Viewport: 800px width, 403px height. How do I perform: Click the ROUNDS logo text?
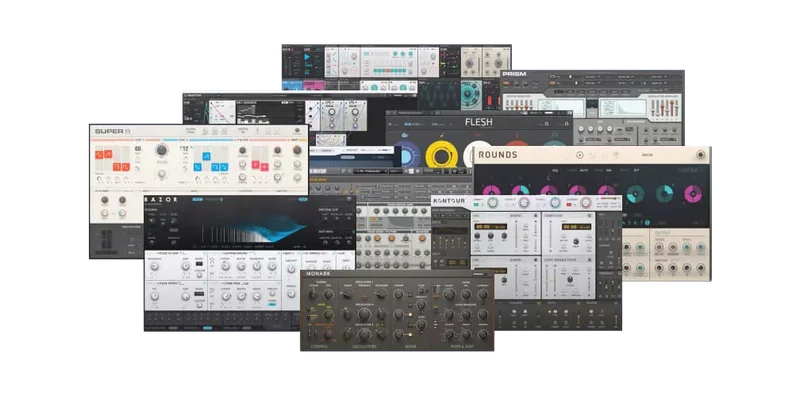[497, 155]
